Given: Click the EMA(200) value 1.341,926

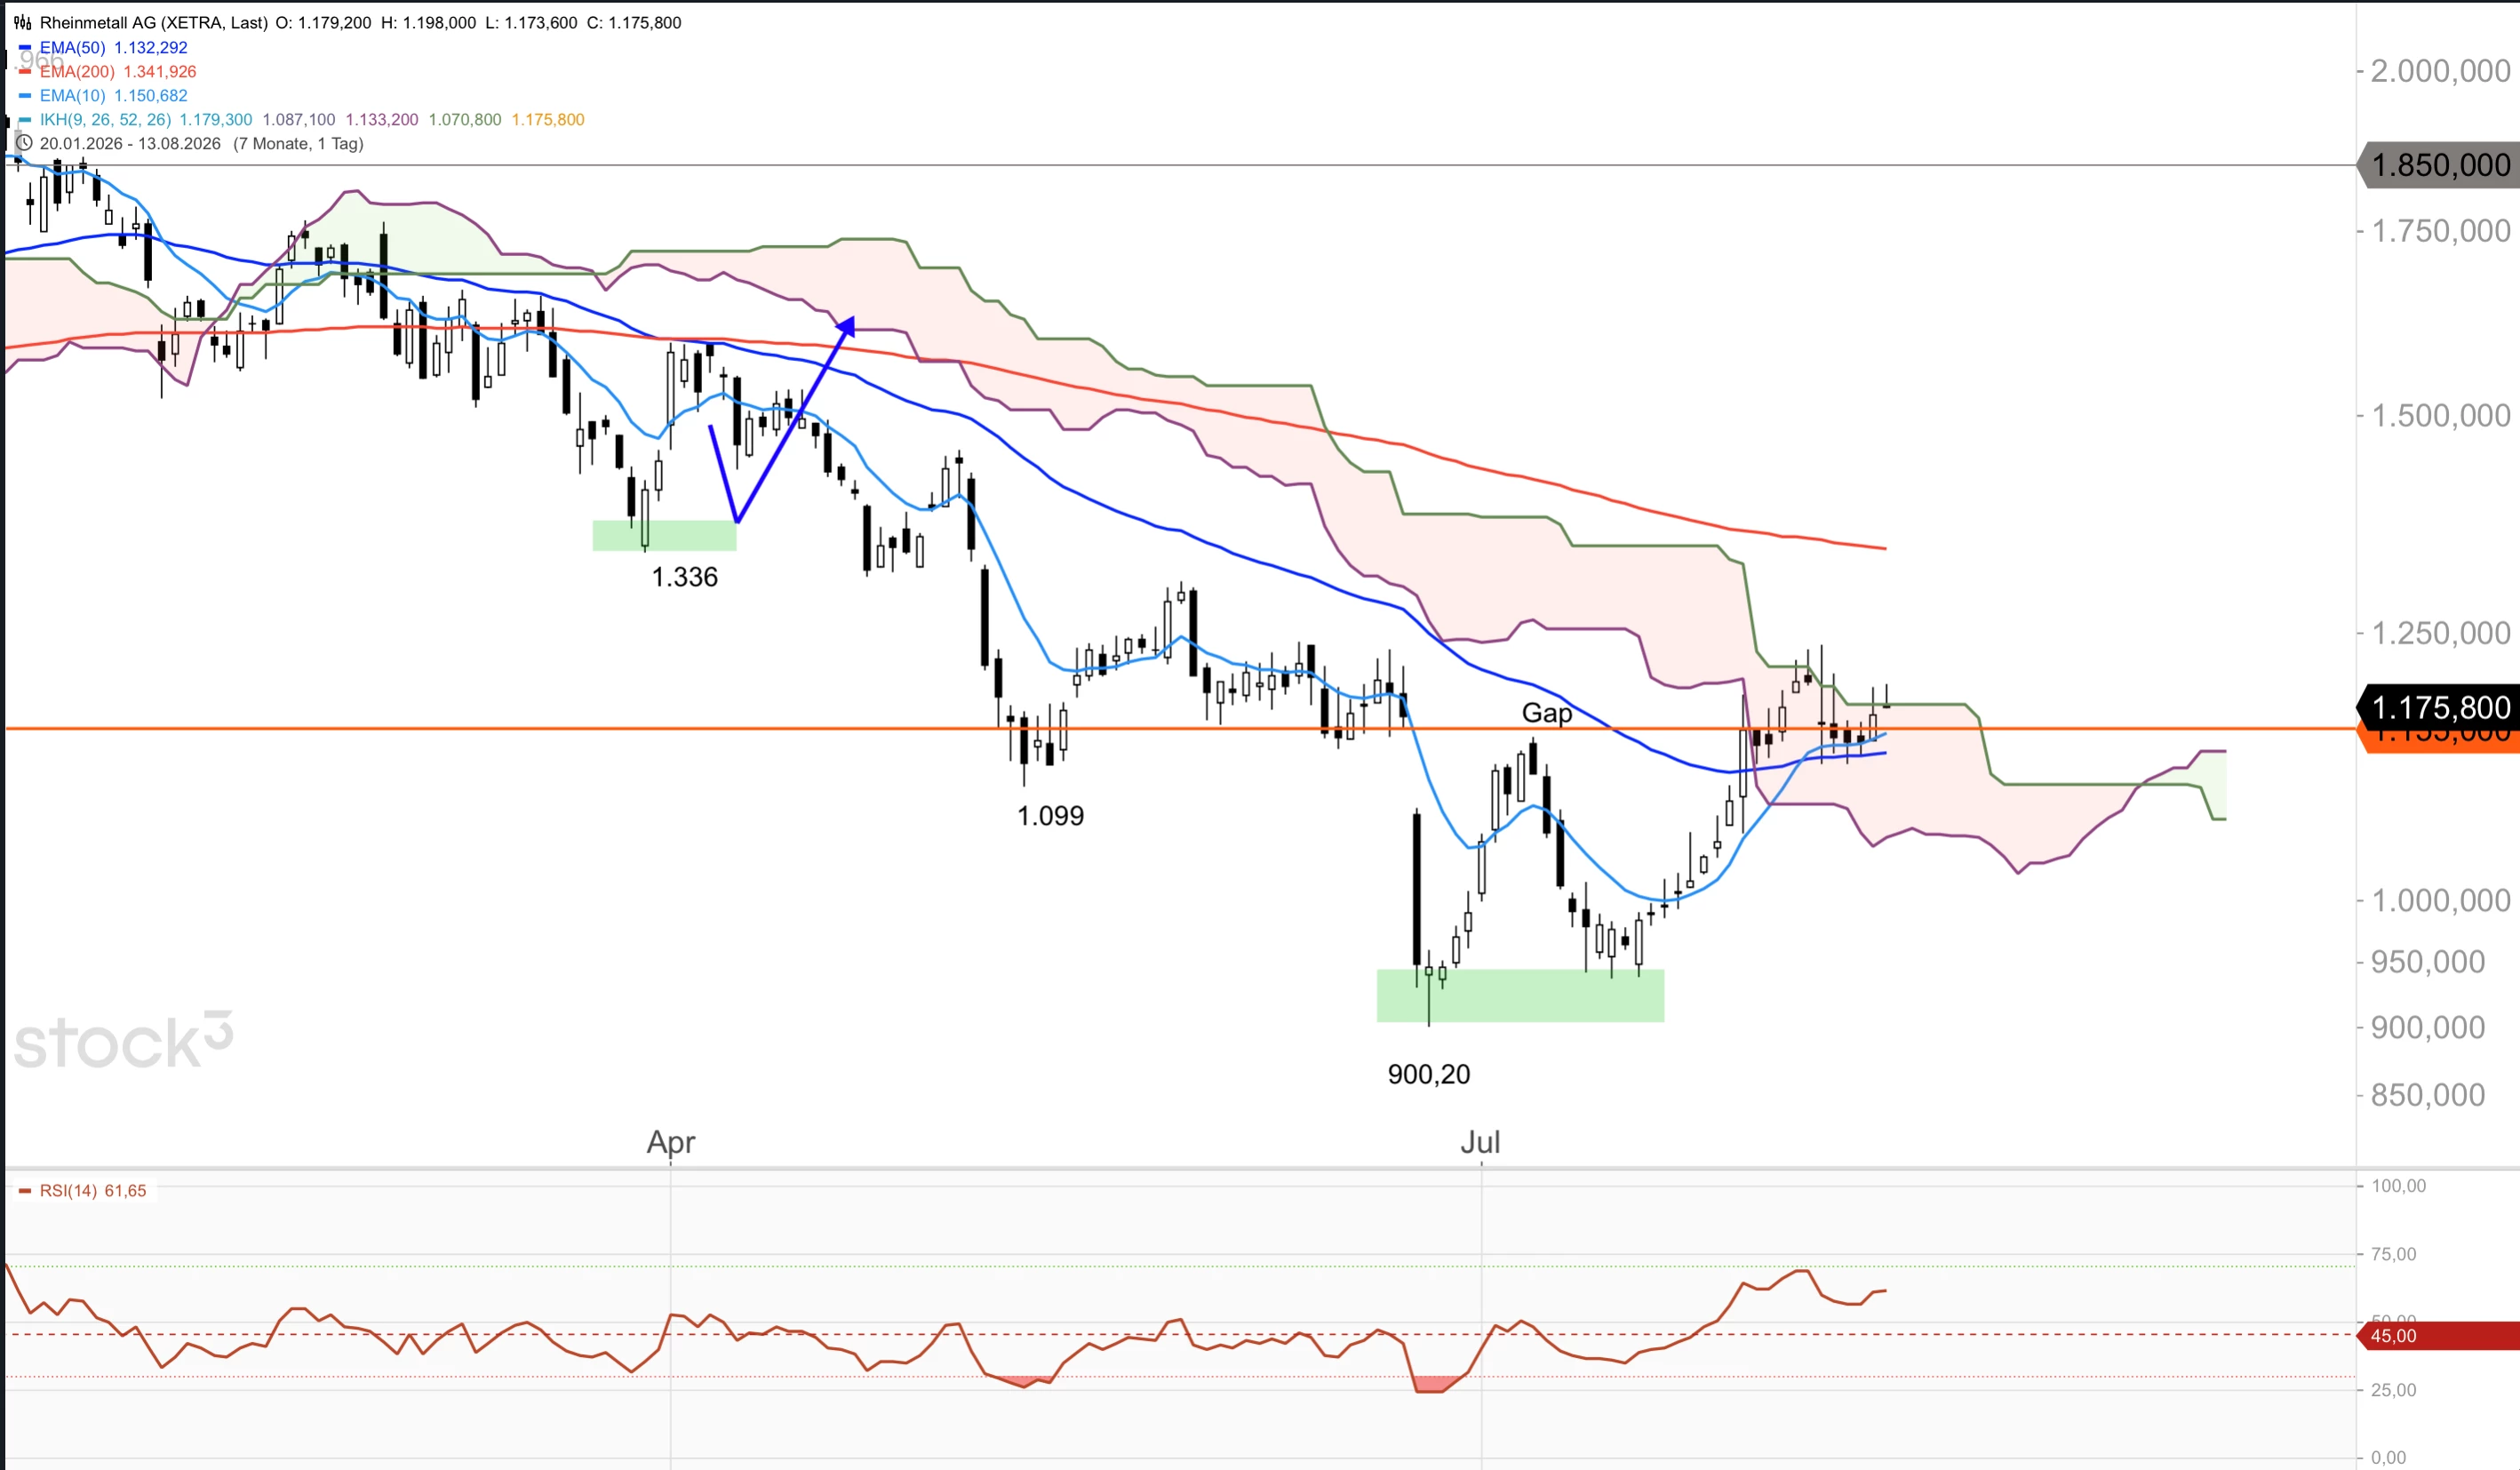Looking at the screenshot, I should tap(160, 71).
